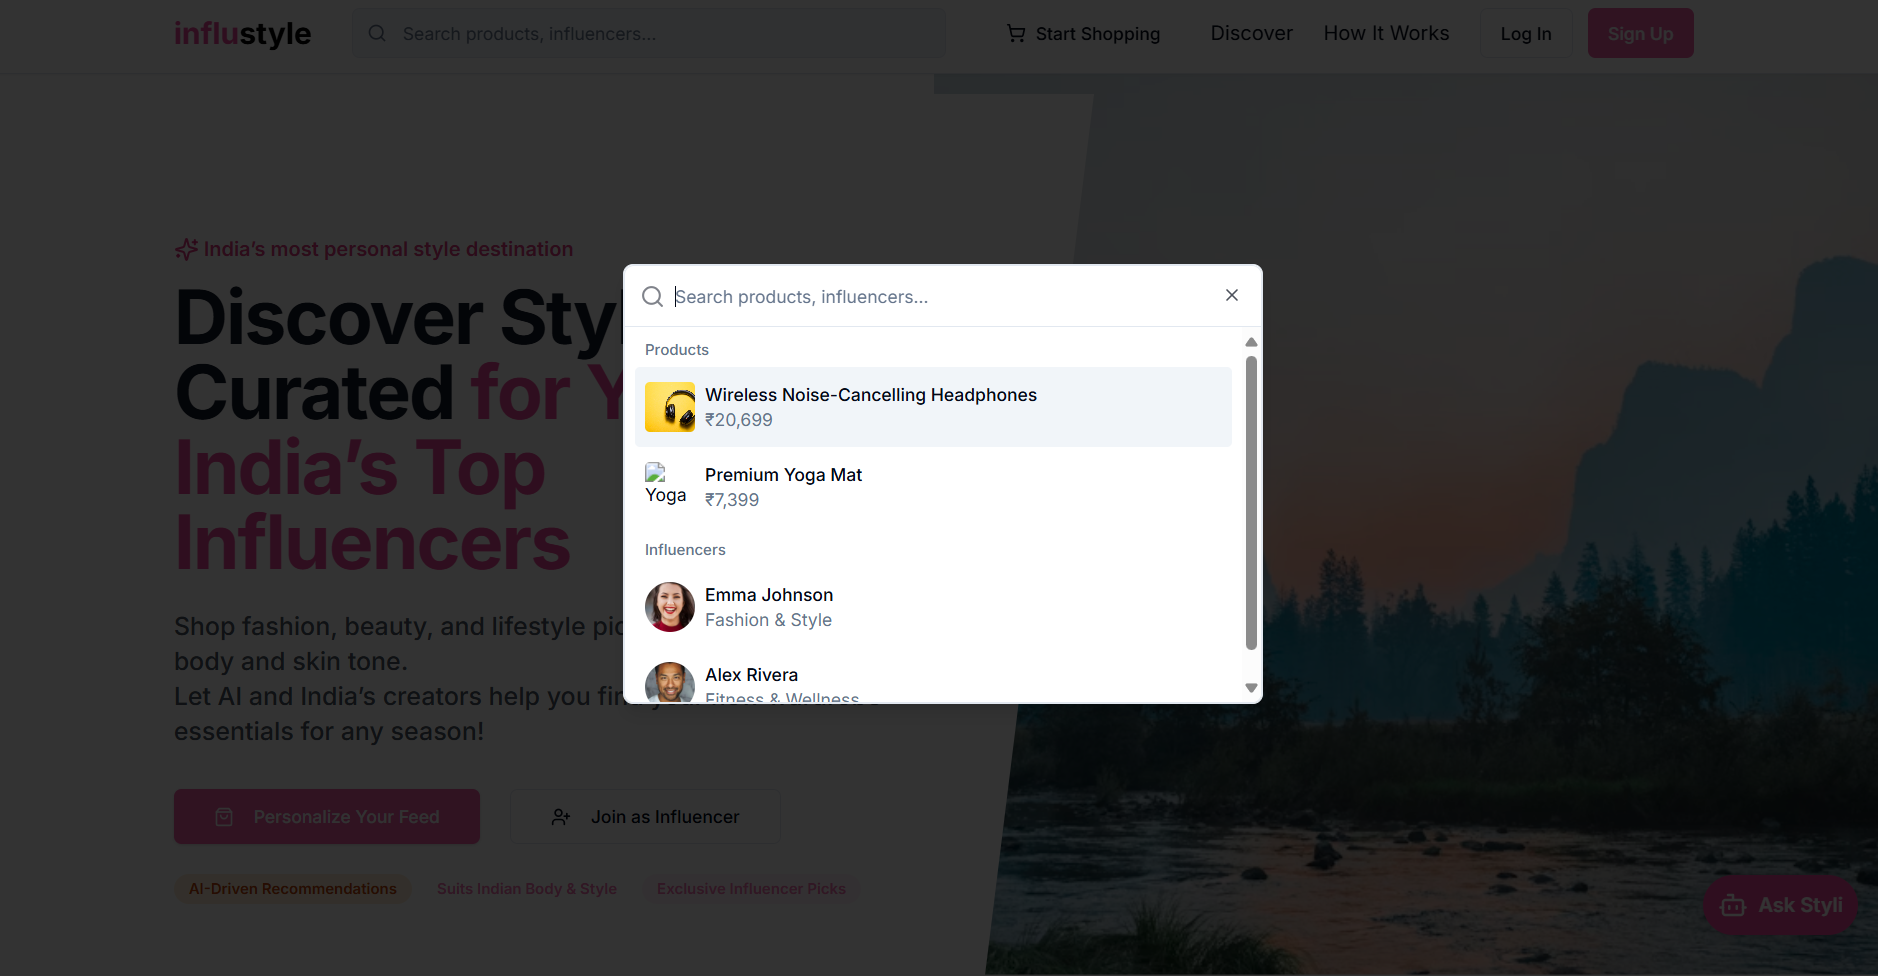Click the ₹7,399 price text
Viewport: 1878px width, 976px height.
point(732,500)
